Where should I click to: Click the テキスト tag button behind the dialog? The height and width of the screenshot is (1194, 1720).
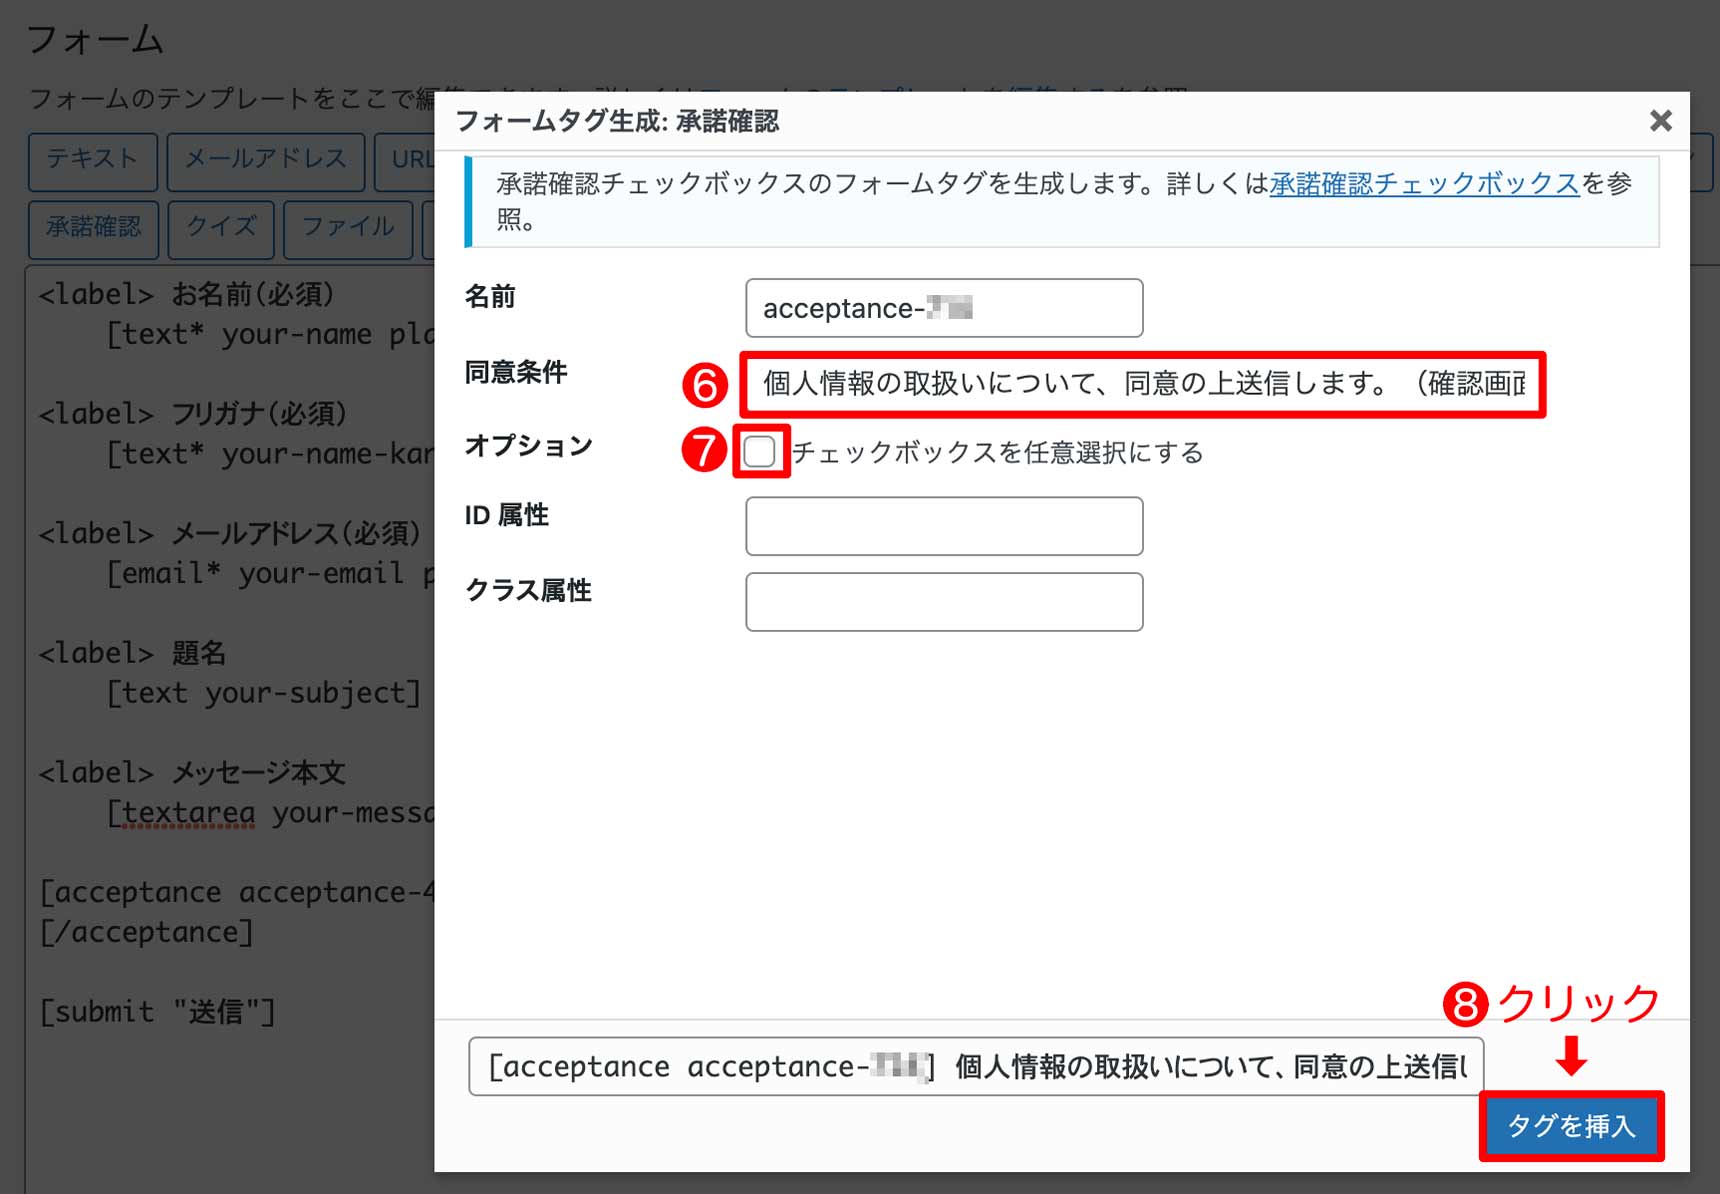click(x=92, y=160)
